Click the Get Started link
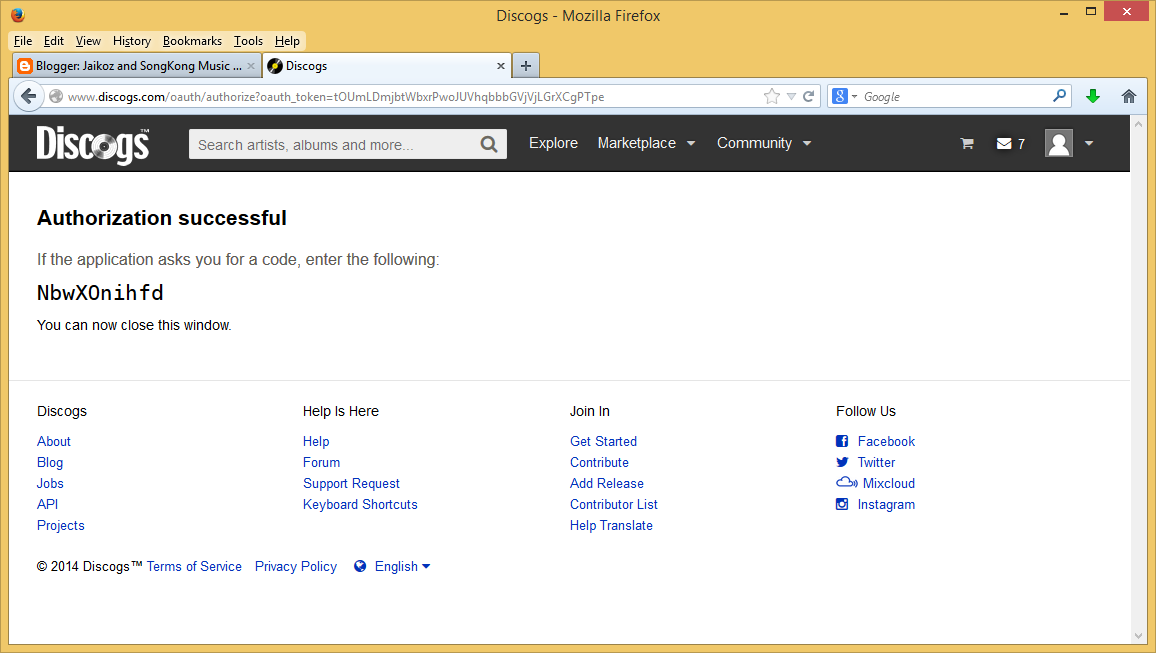Screen dimensions: 1156x653 603,441
